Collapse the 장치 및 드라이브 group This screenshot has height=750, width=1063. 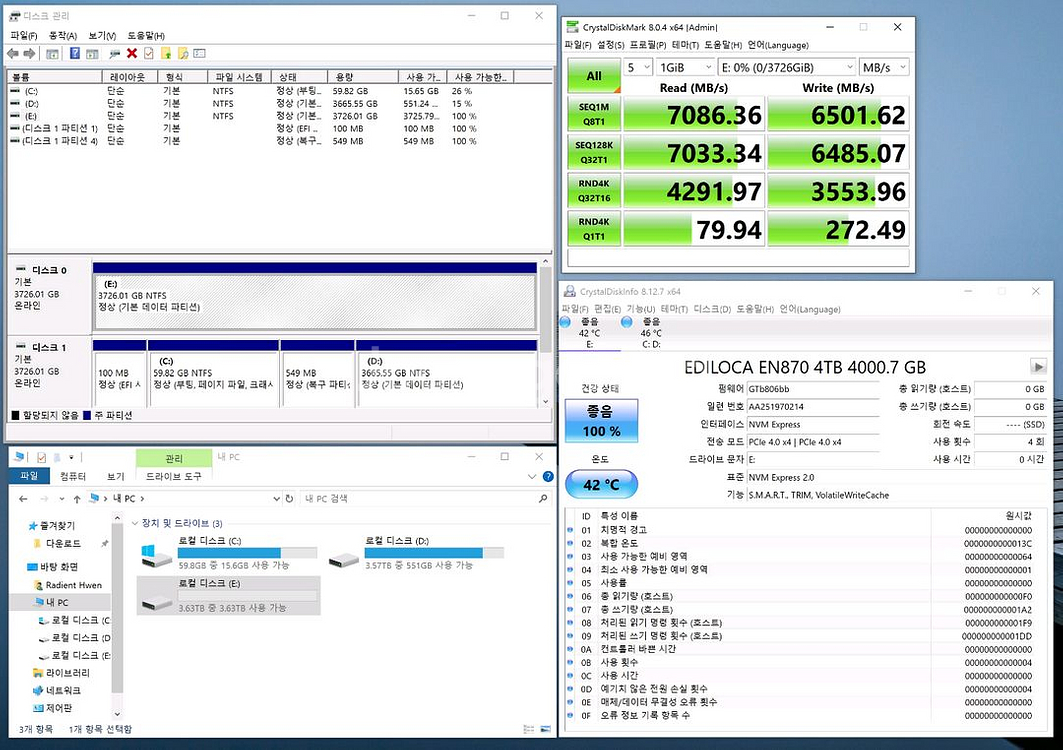(135, 524)
